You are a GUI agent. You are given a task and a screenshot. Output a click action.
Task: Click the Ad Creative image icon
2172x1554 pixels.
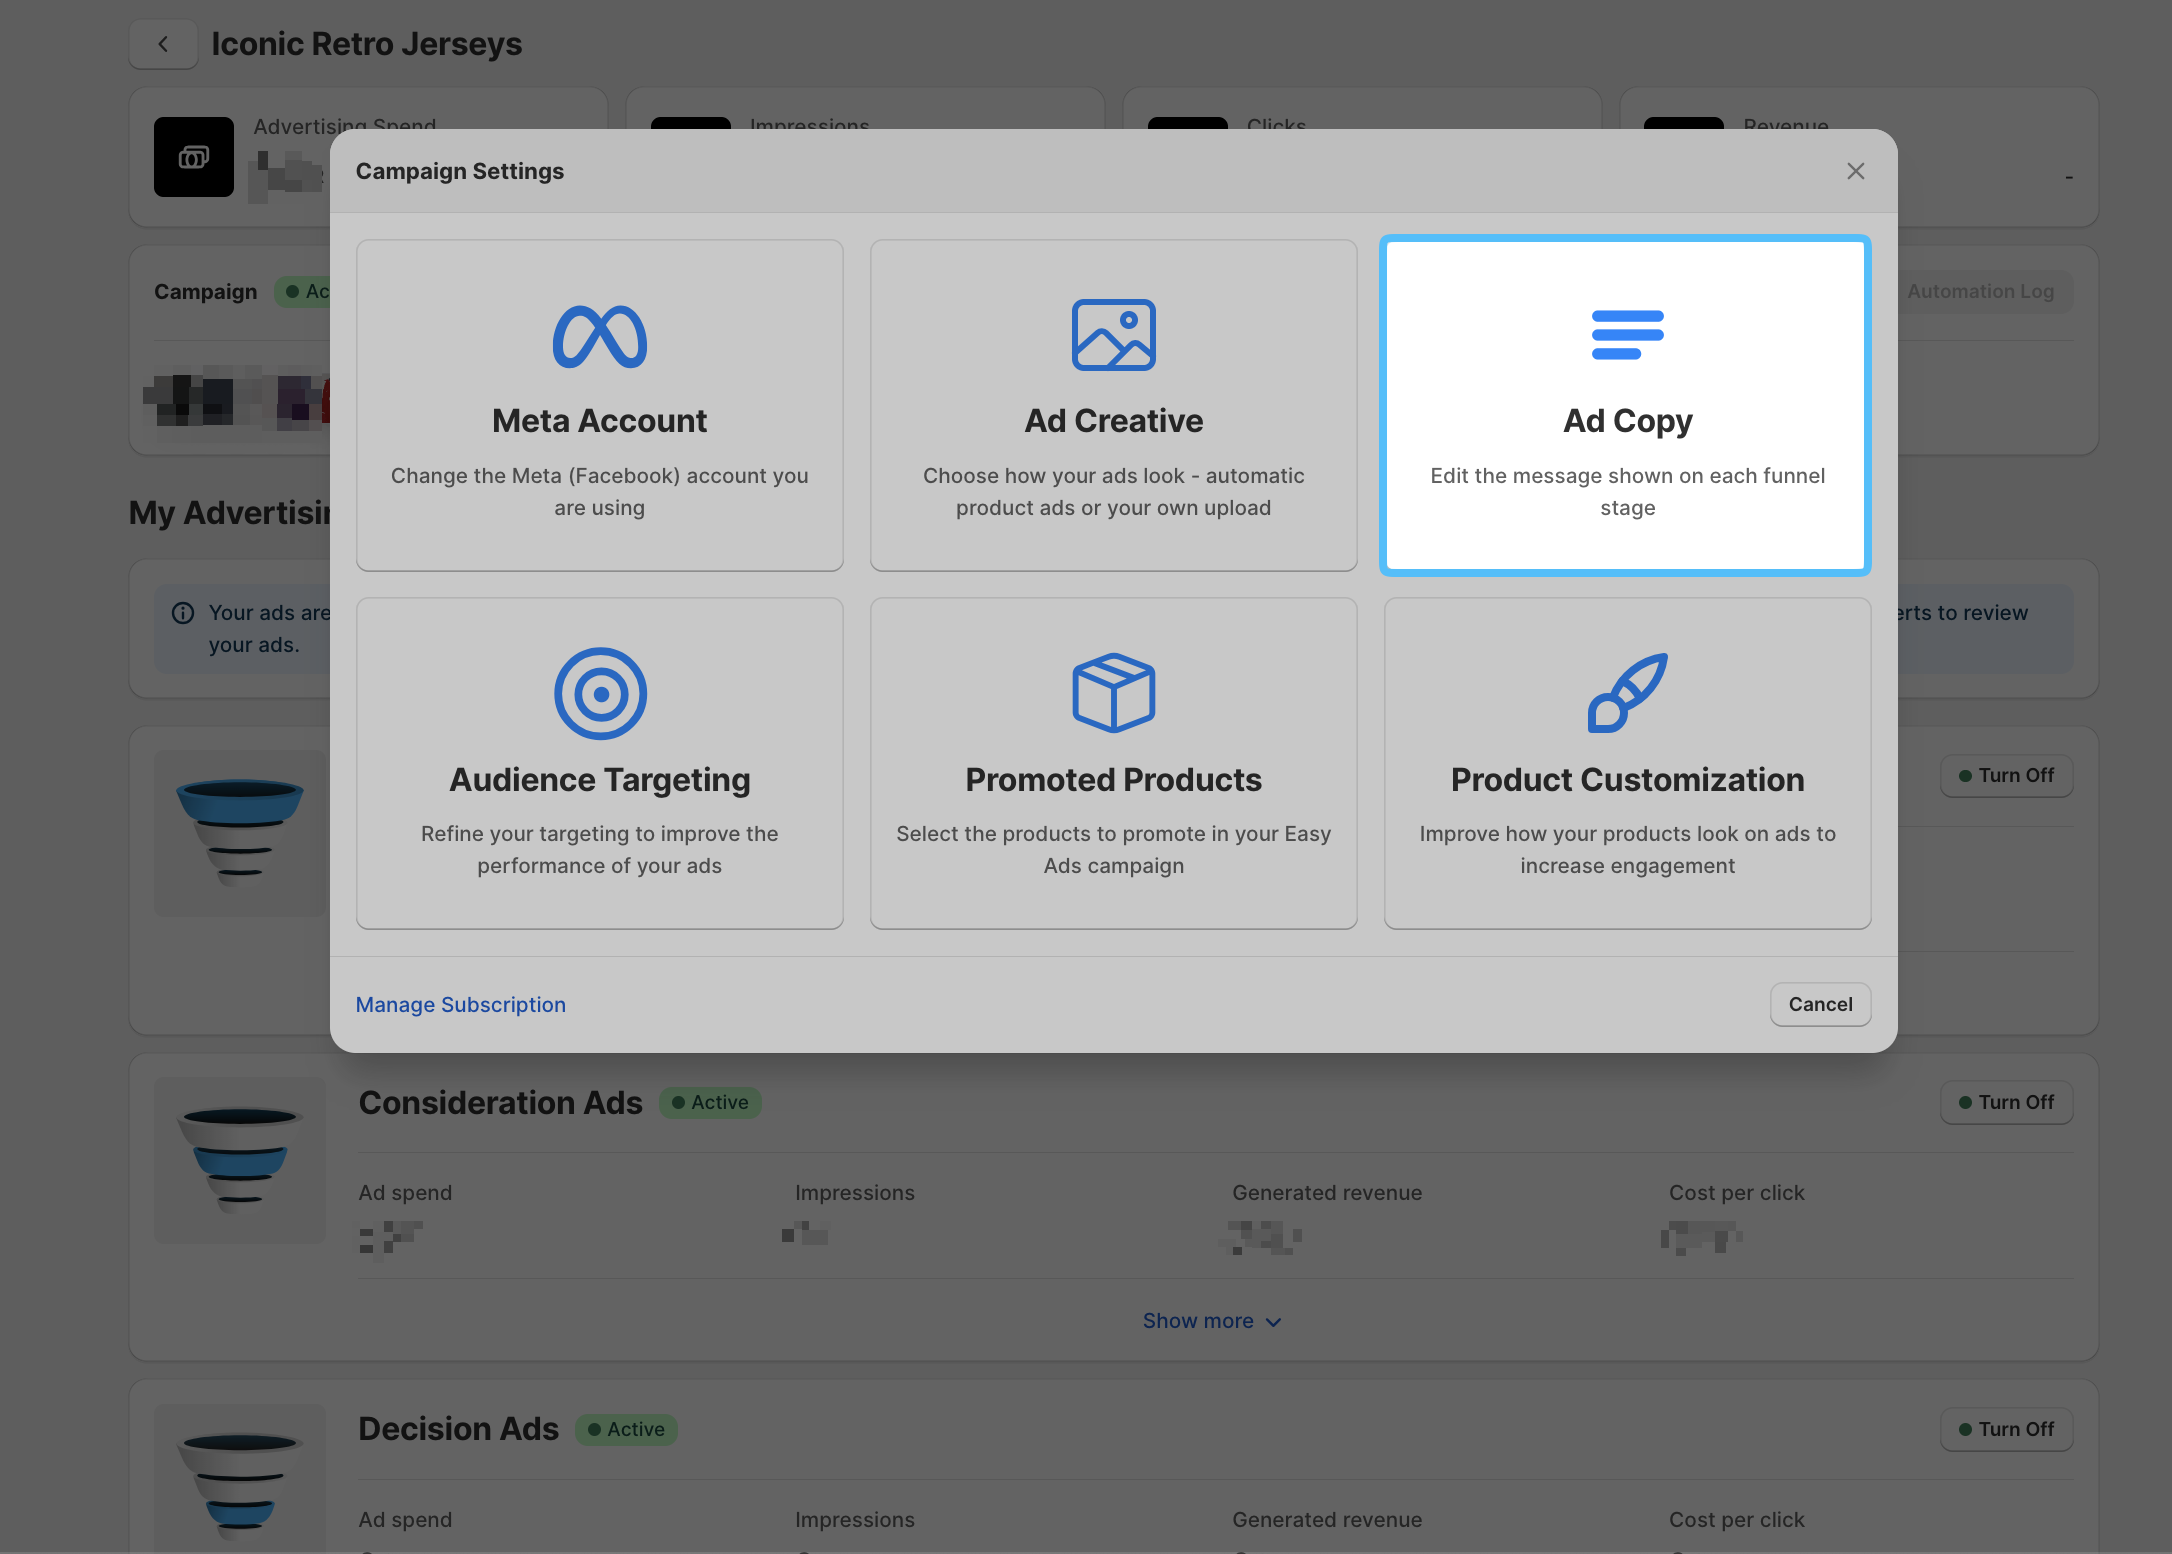click(1113, 335)
